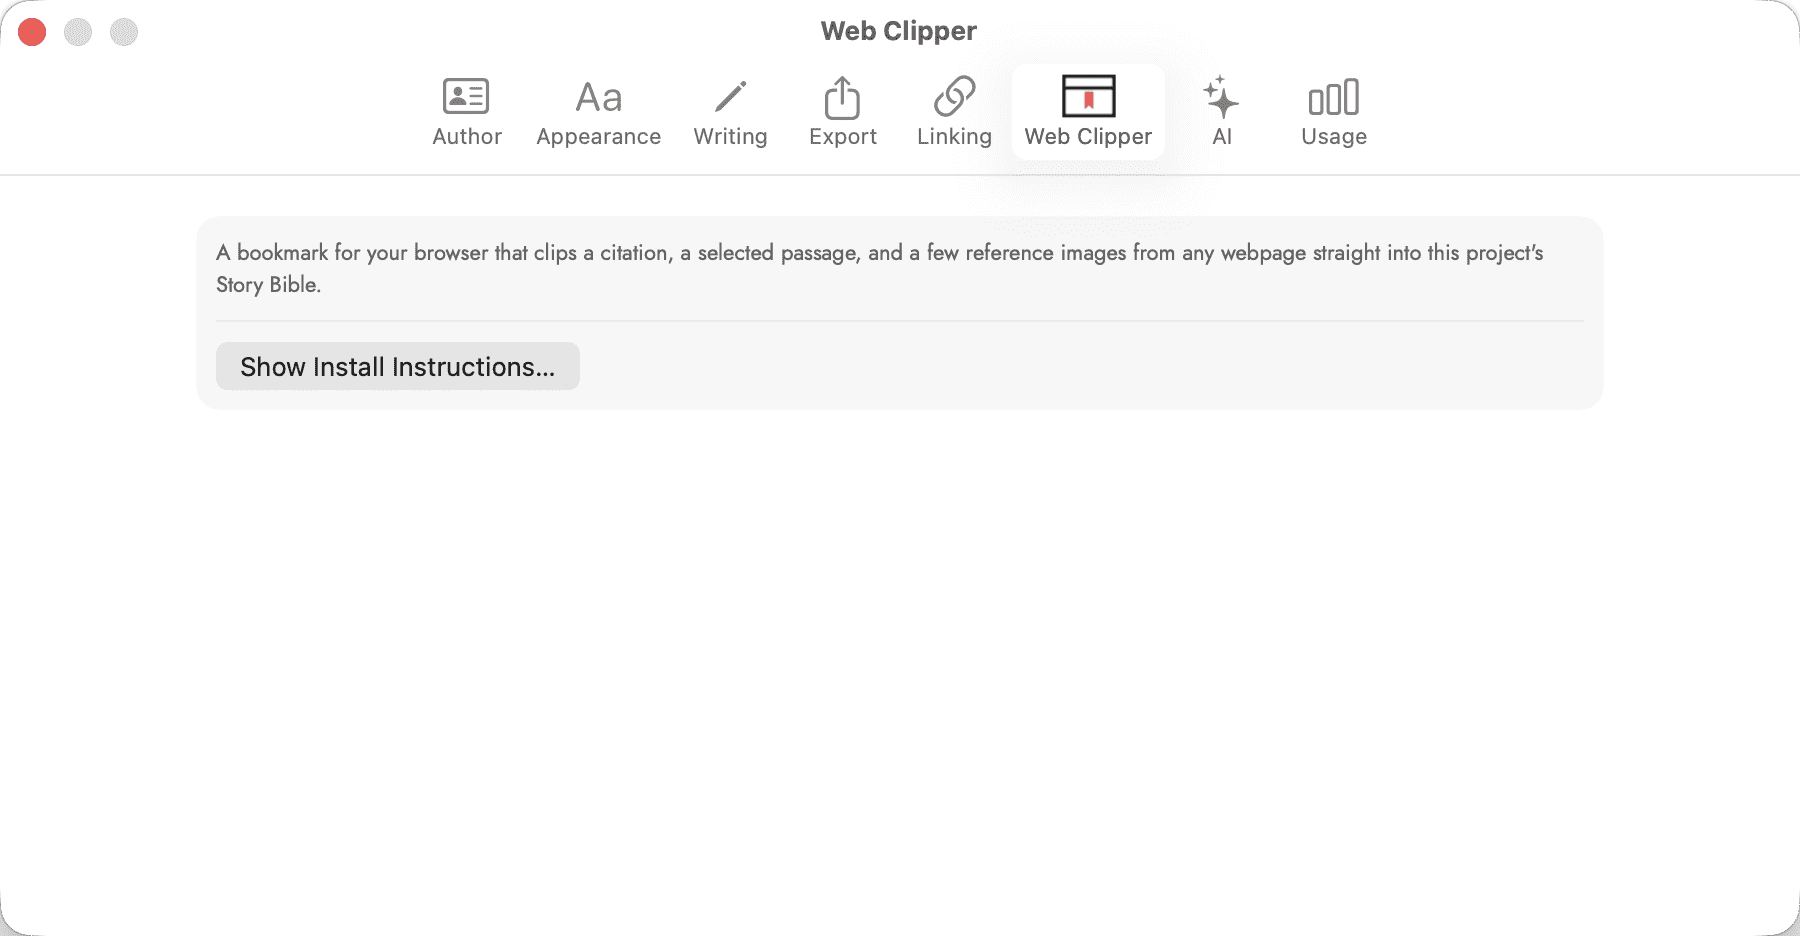Show the Usage statistics tab
The height and width of the screenshot is (936, 1800).
click(1333, 112)
